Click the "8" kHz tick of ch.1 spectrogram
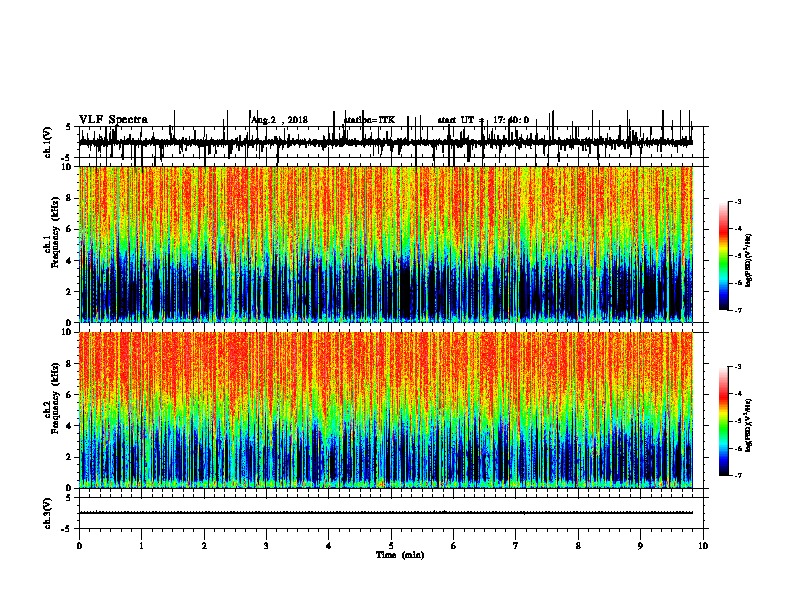Viewport: 792px width, 612px height. tap(70, 198)
